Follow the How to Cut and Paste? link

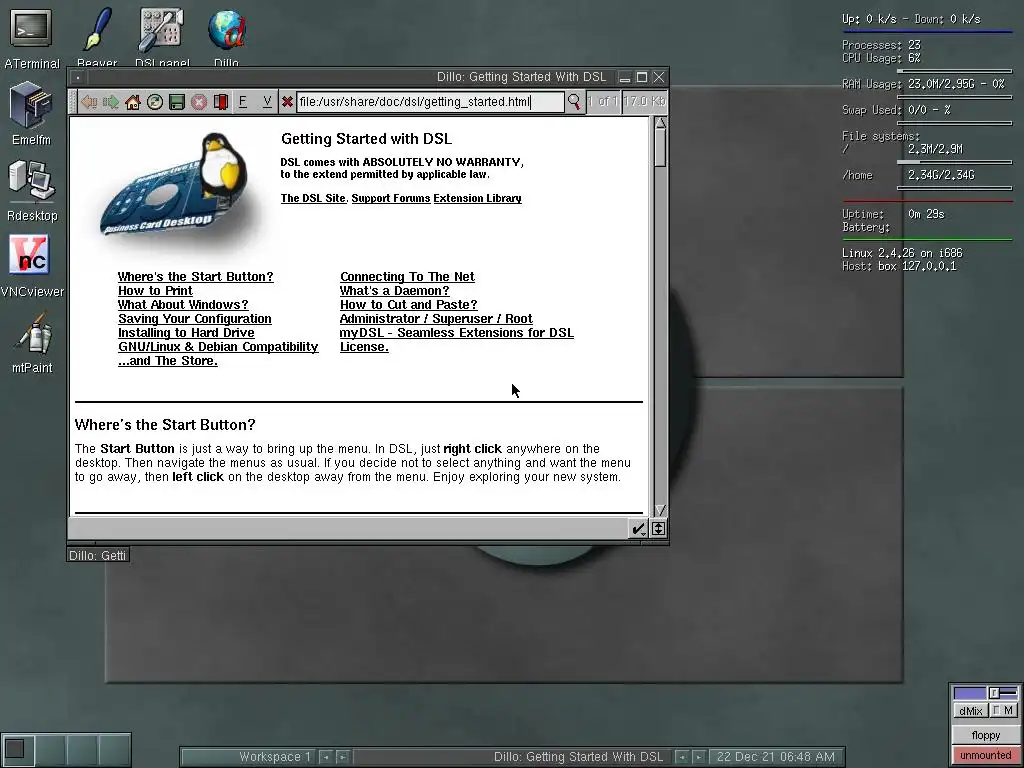point(409,305)
